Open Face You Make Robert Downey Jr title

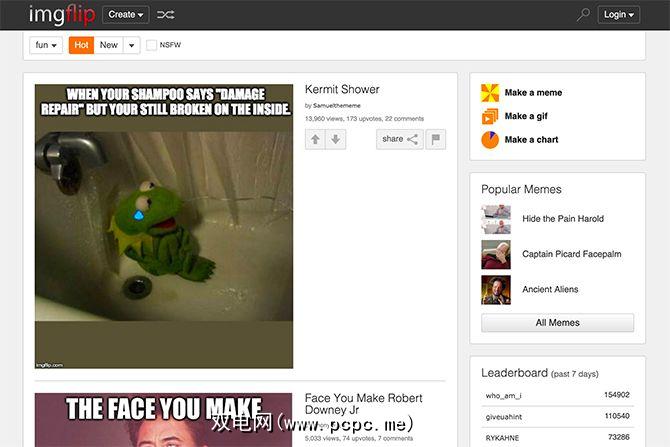click(x=363, y=404)
